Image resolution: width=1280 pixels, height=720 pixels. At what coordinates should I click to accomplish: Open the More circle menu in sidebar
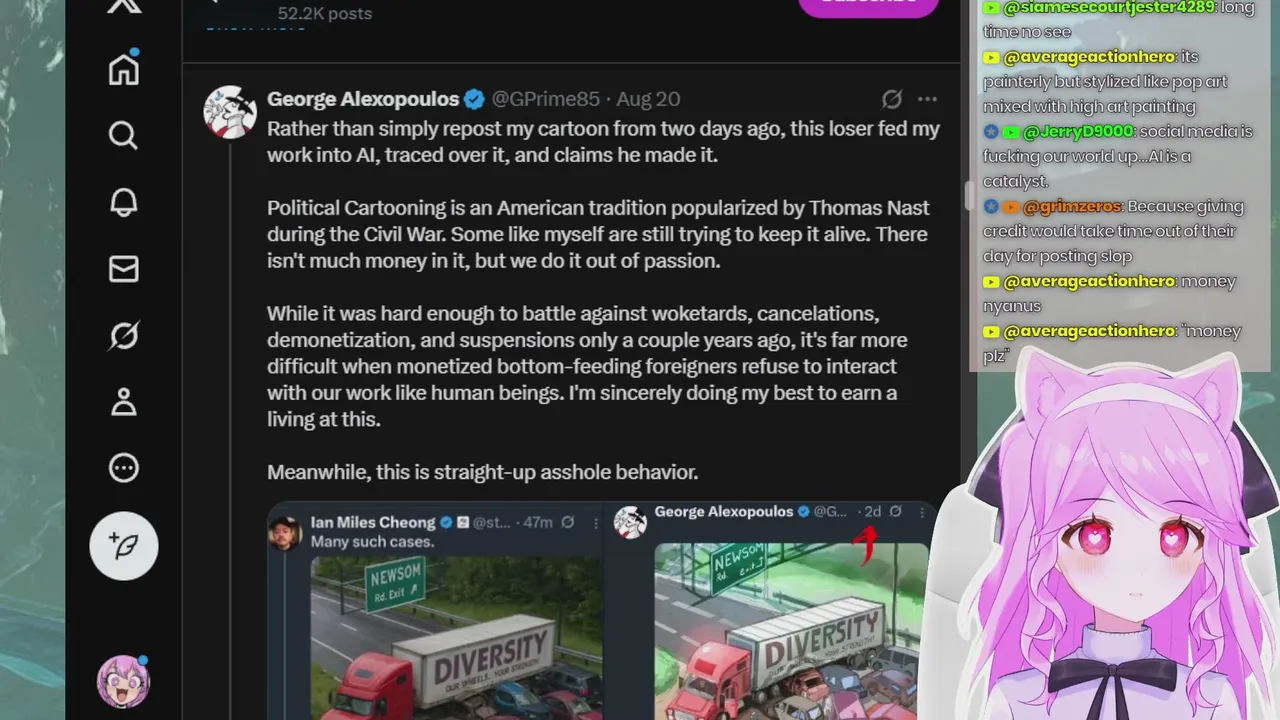tap(124, 468)
